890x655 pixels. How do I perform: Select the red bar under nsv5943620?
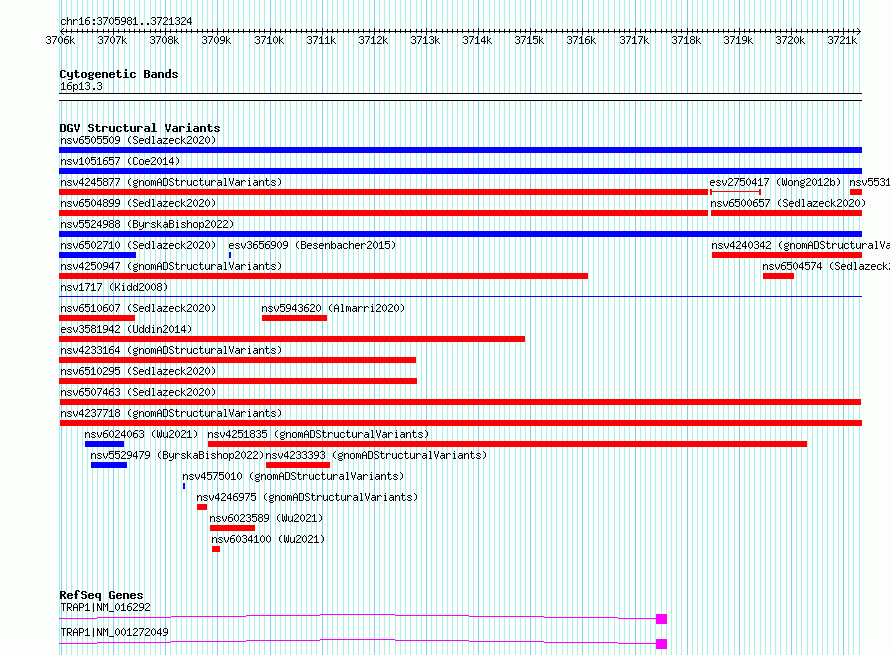(294, 318)
